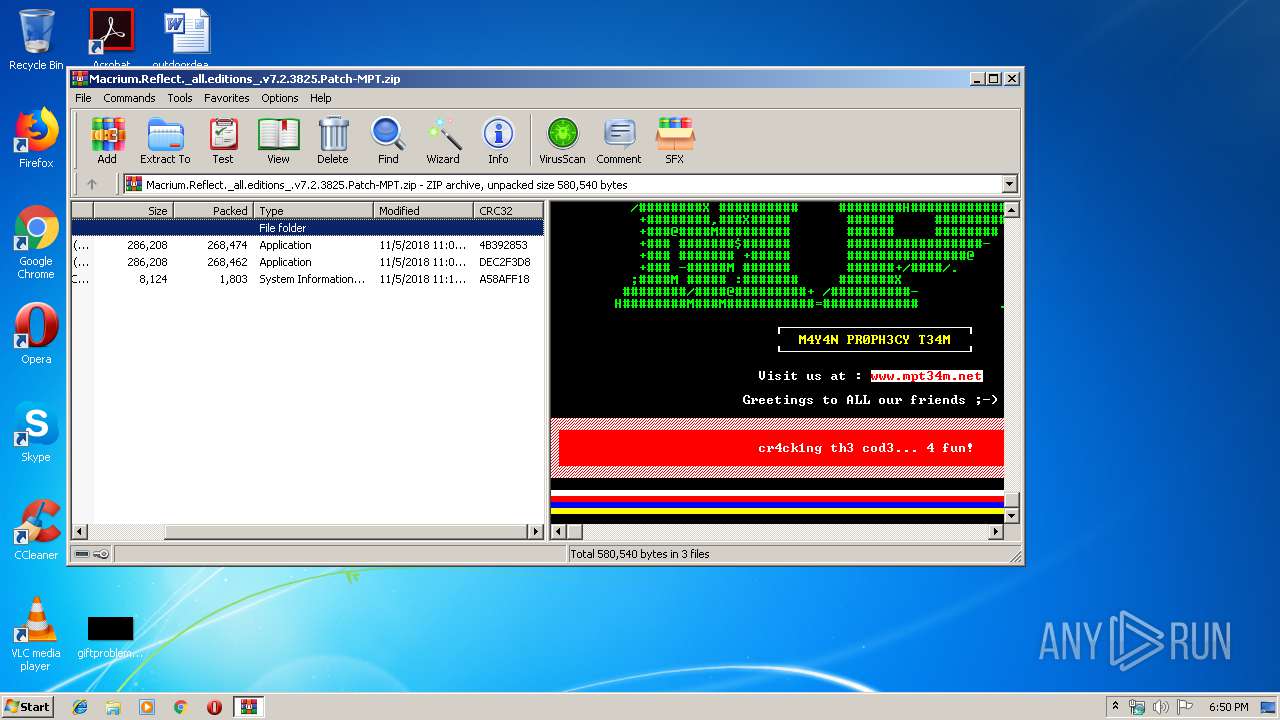Screen dimensions: 1280x720
Task: Open Internet Explorer from the taskbar
Action: (x=80, y=707)
